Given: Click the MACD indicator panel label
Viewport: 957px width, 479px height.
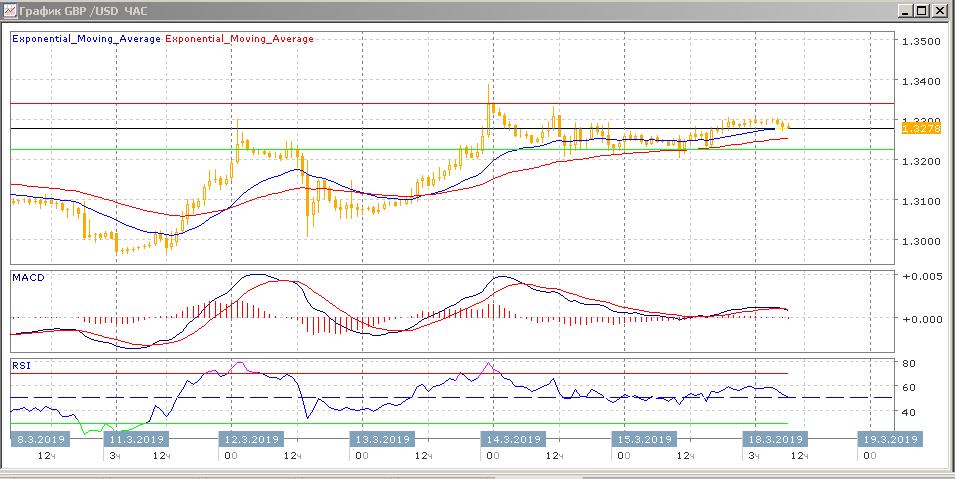Looking at the screenshot, I should (26, 275).
